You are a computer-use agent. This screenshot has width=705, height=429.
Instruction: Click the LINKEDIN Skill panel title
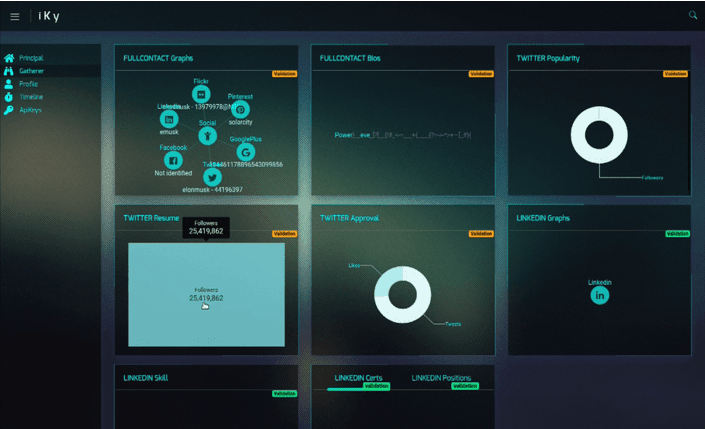pyautogui.click(x=146, y=378)
